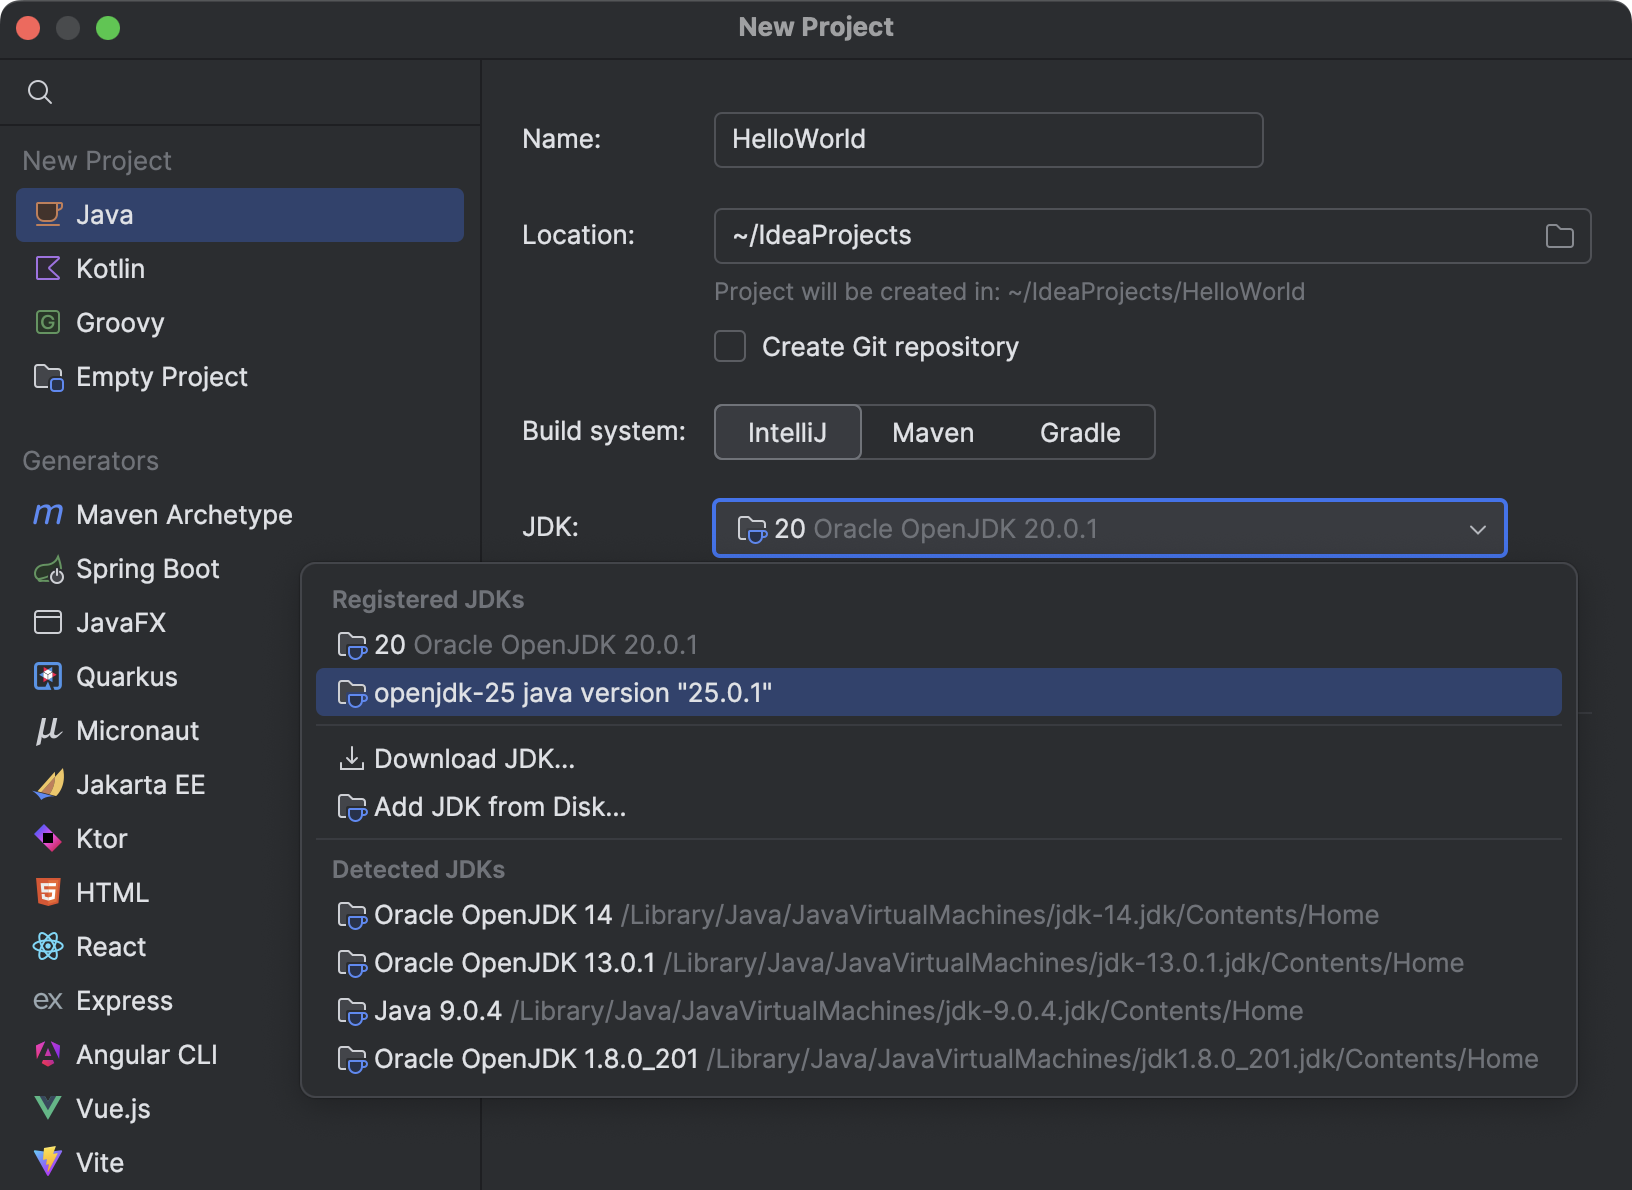The width and height of the screenshot is (1632, 1190).
Task: Click the Groovy G icon
Action: click(x=48, y=322)
